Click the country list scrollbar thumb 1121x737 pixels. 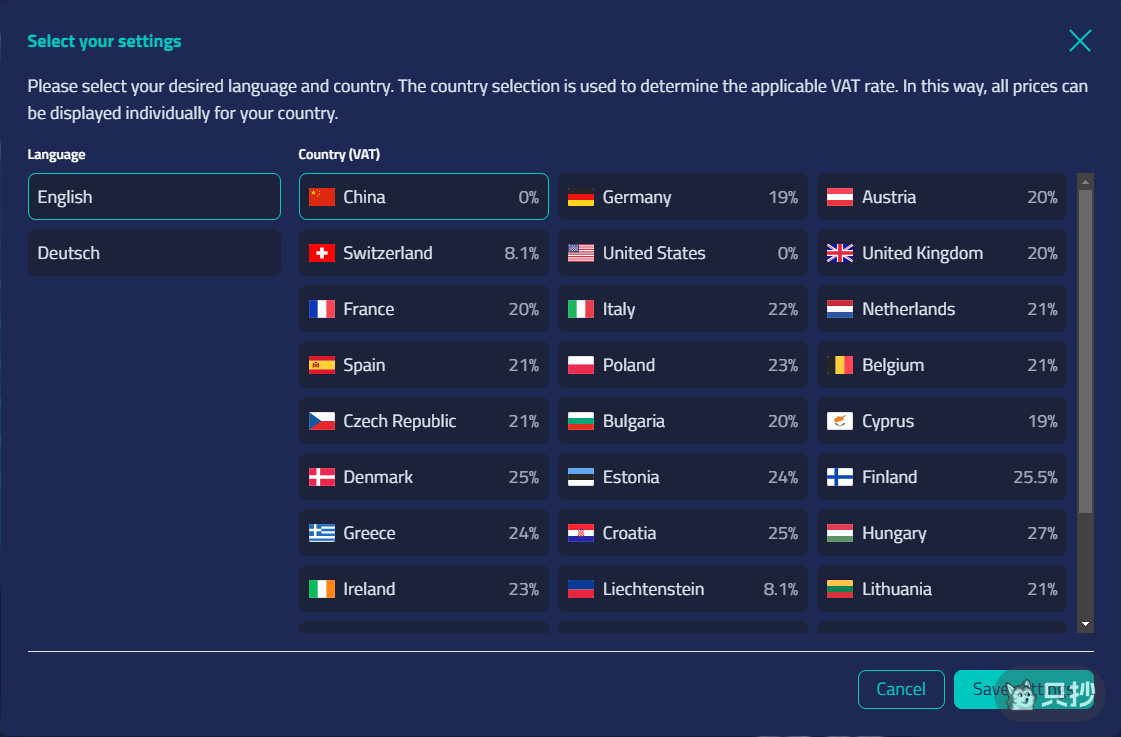click(x=1085, y=351)
